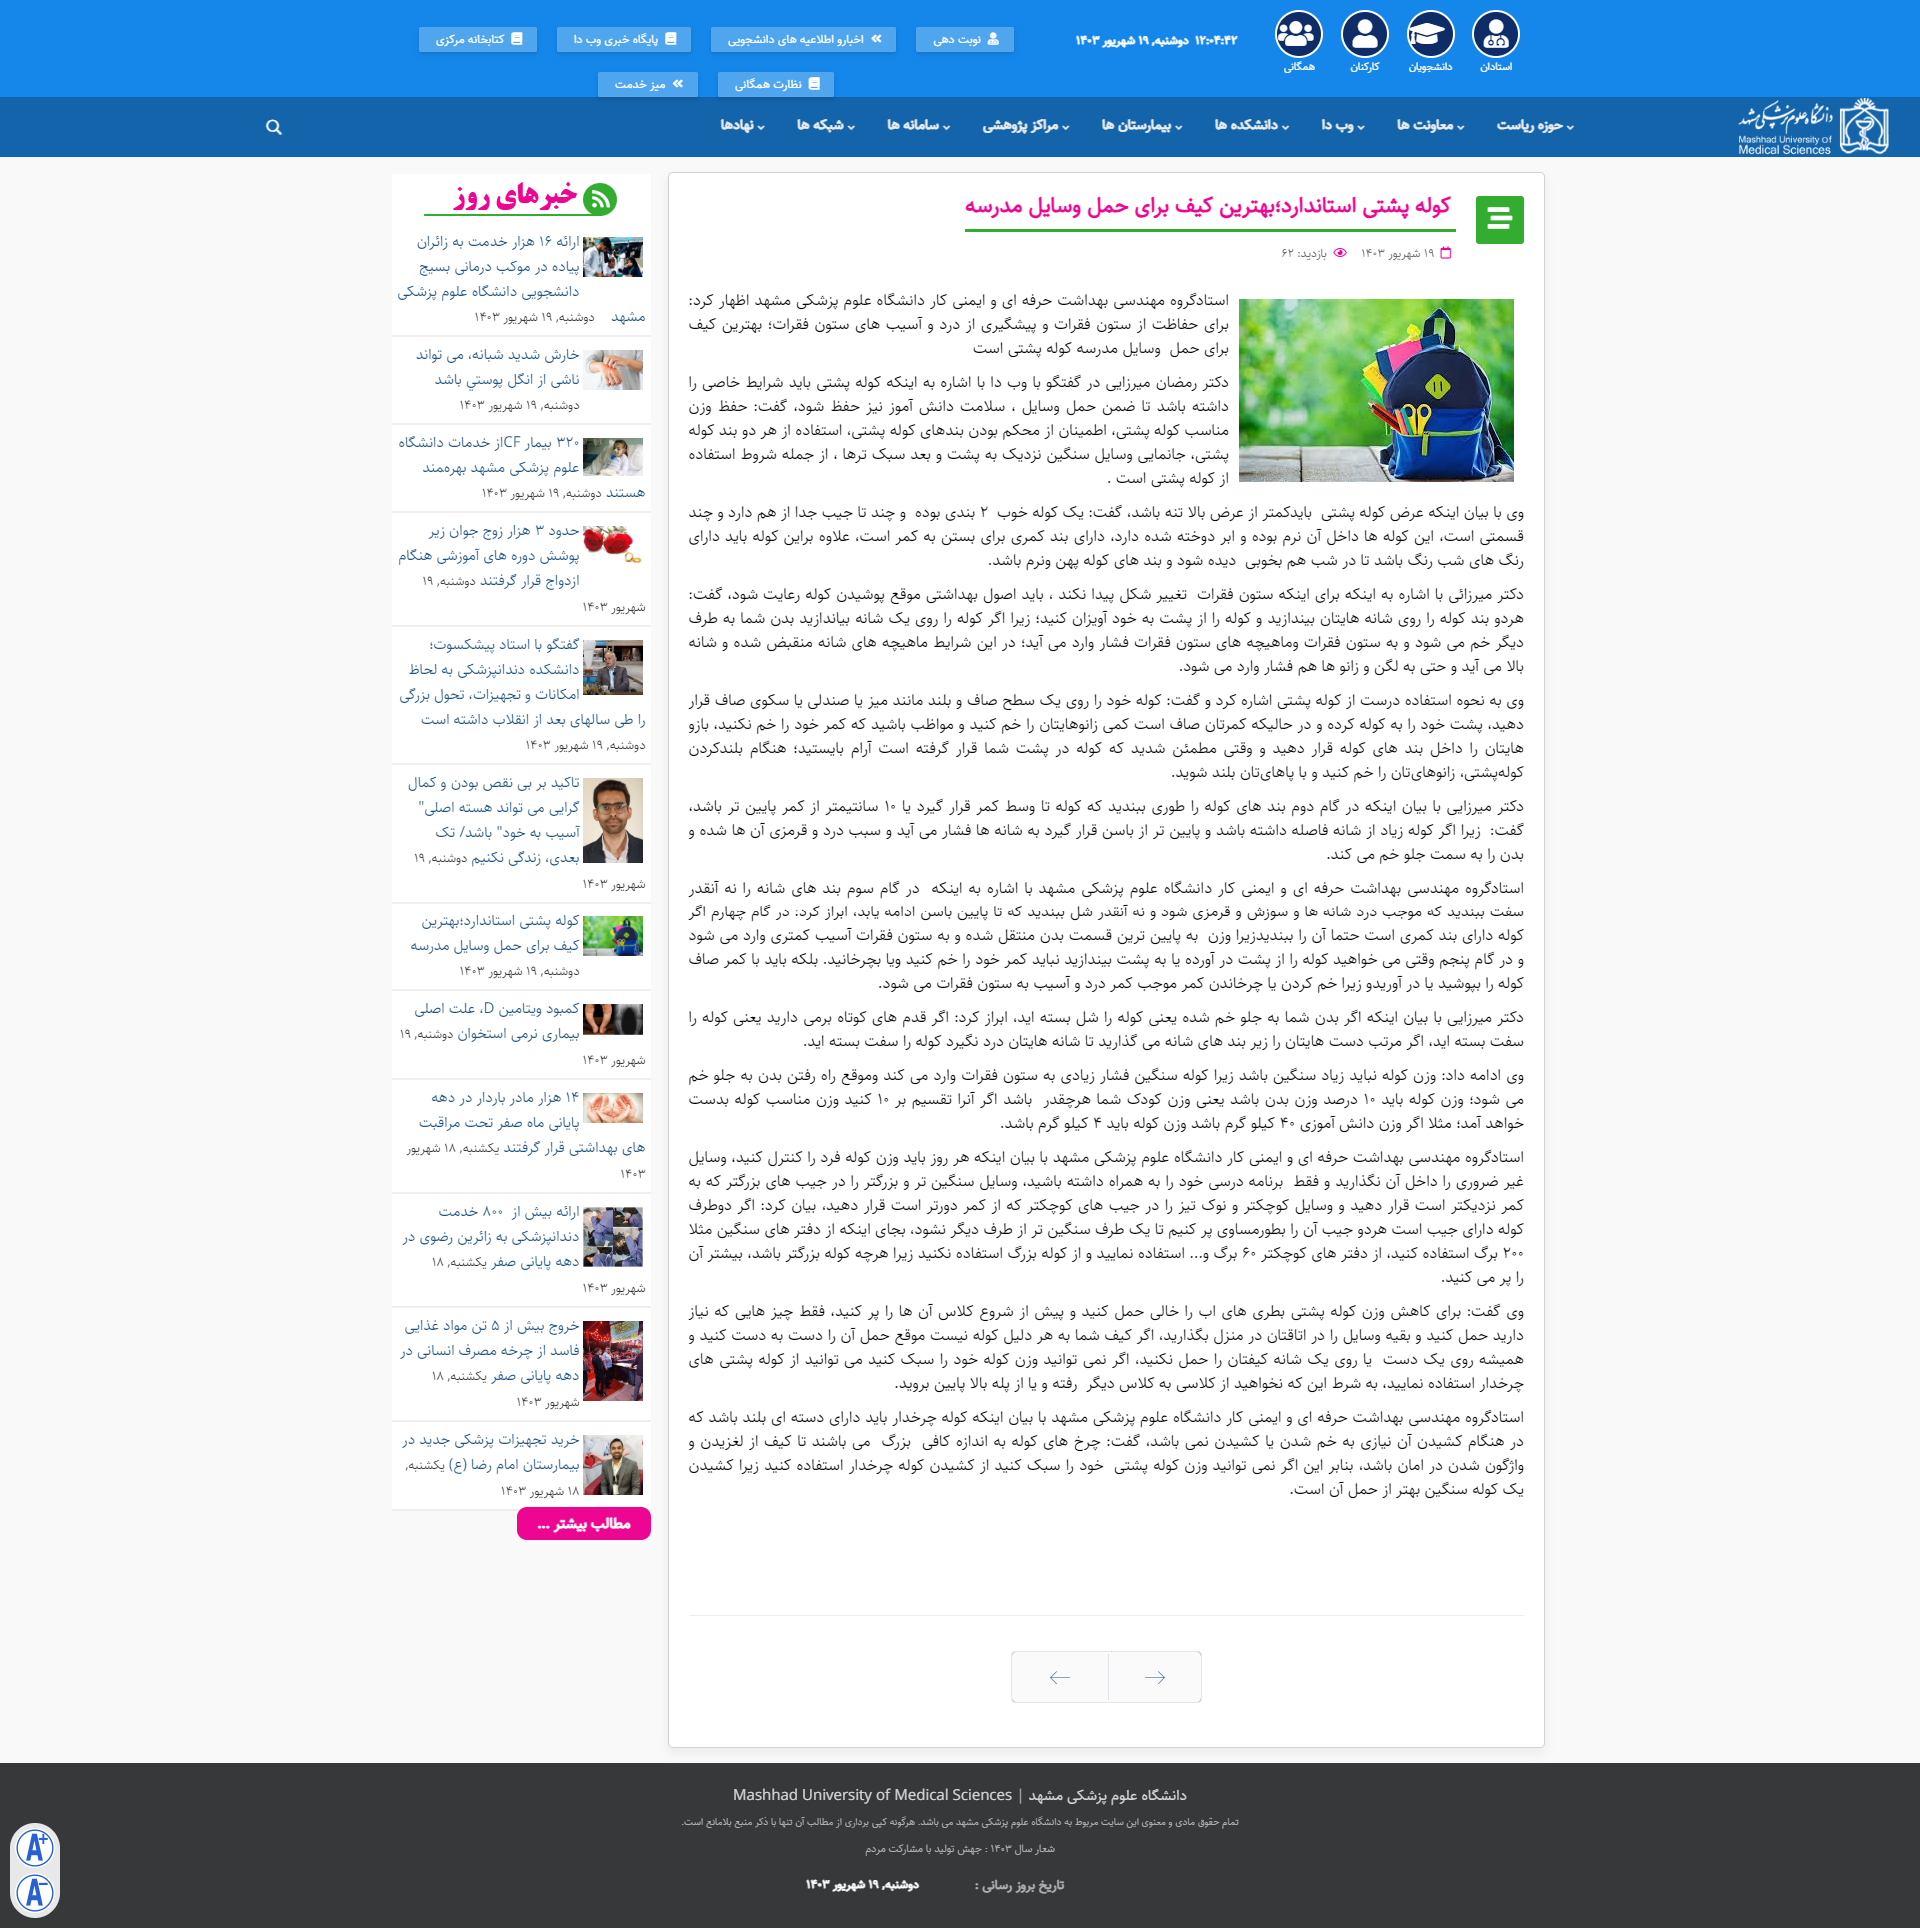Open news link گفتگو با استاد پیشکسوت
Viewport: 1920px width, 1930px height.
click(x=490, y=682)
